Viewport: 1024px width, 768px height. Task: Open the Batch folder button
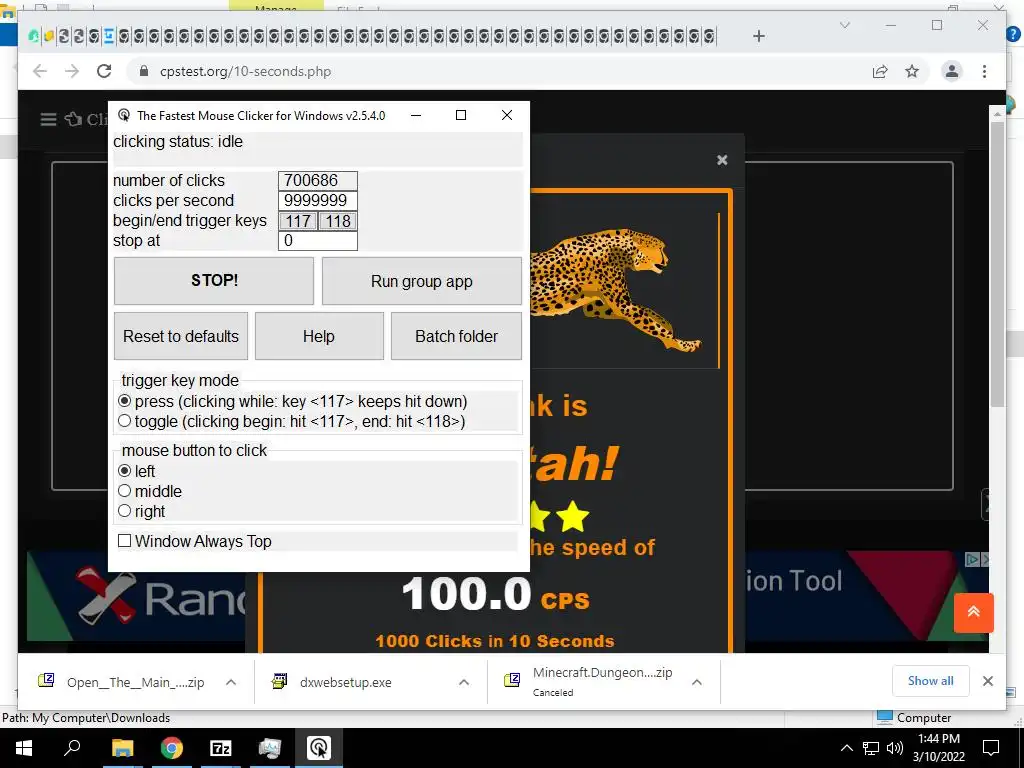point(456,336)
